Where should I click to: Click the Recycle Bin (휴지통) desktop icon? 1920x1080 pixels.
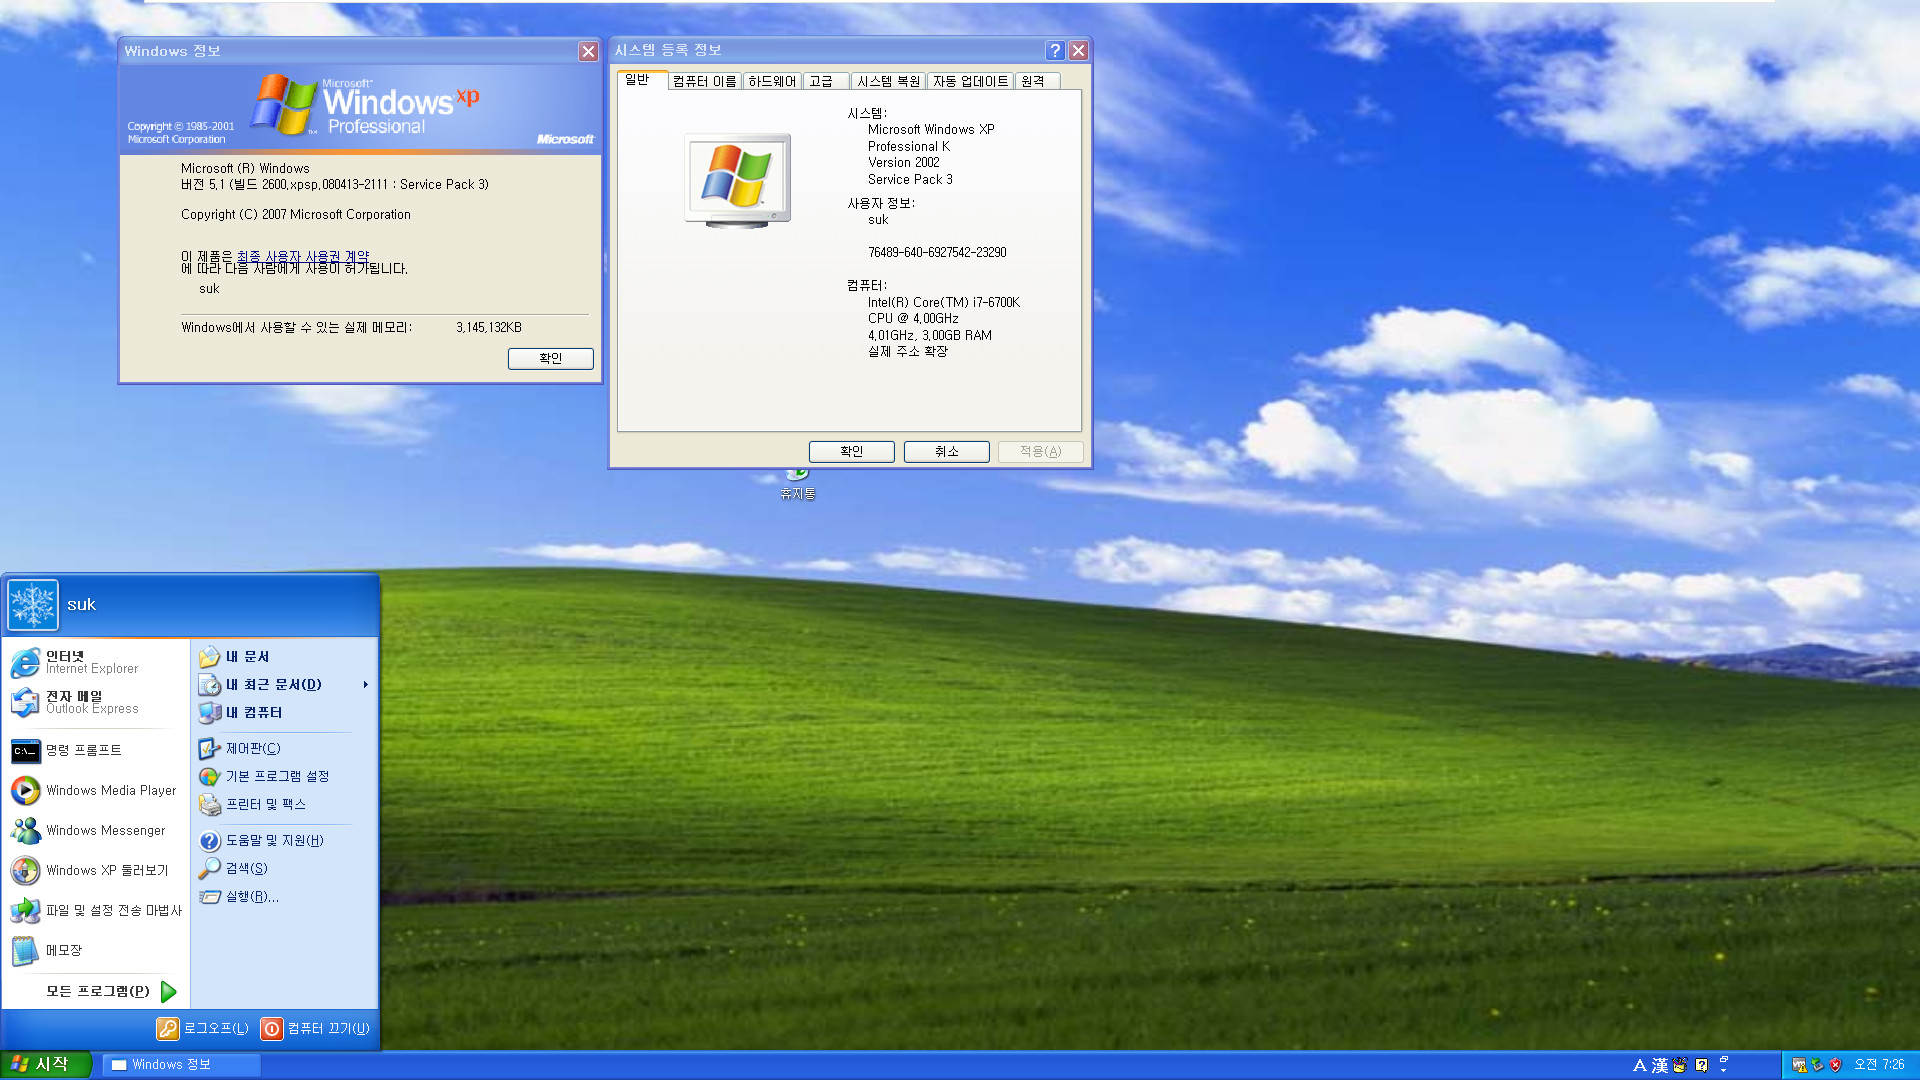click(798, 485)
